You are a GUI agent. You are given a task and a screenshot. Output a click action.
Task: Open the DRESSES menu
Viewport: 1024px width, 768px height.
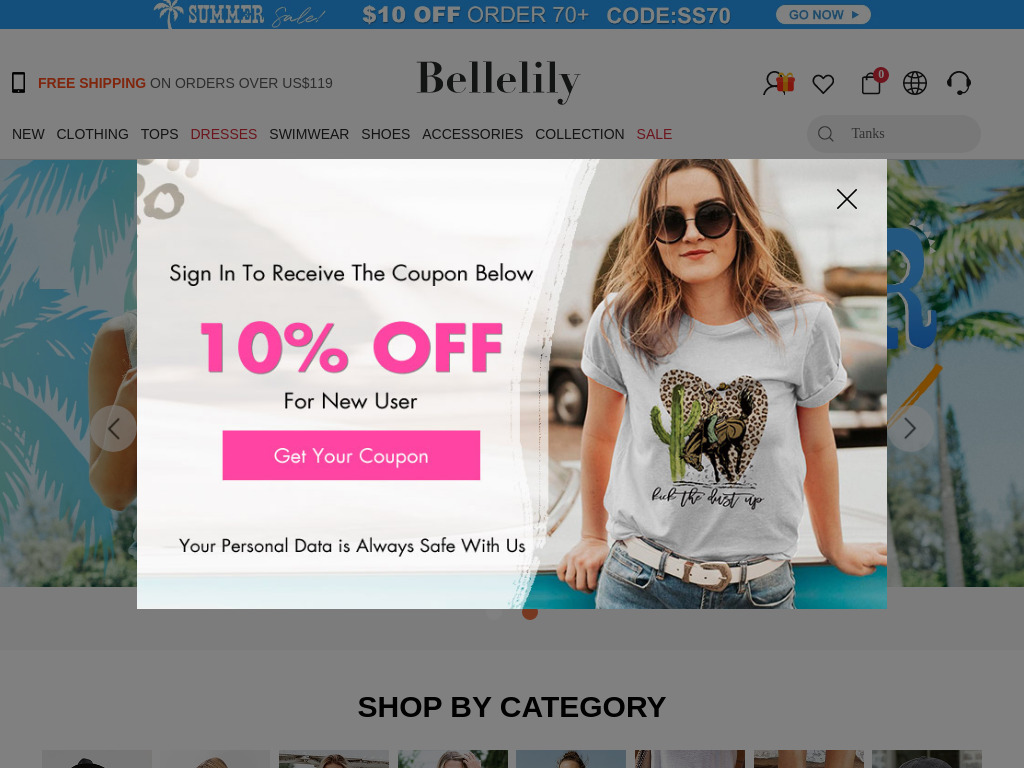coord(223,134)
